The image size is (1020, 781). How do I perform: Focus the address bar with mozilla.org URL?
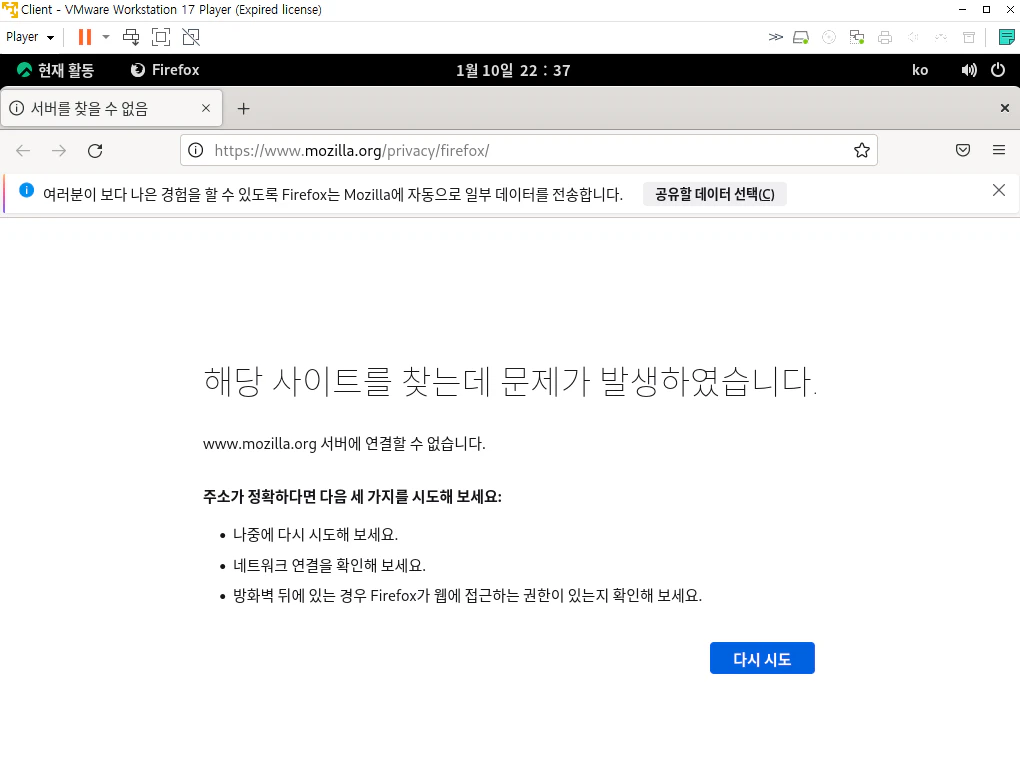coord(528,150)
